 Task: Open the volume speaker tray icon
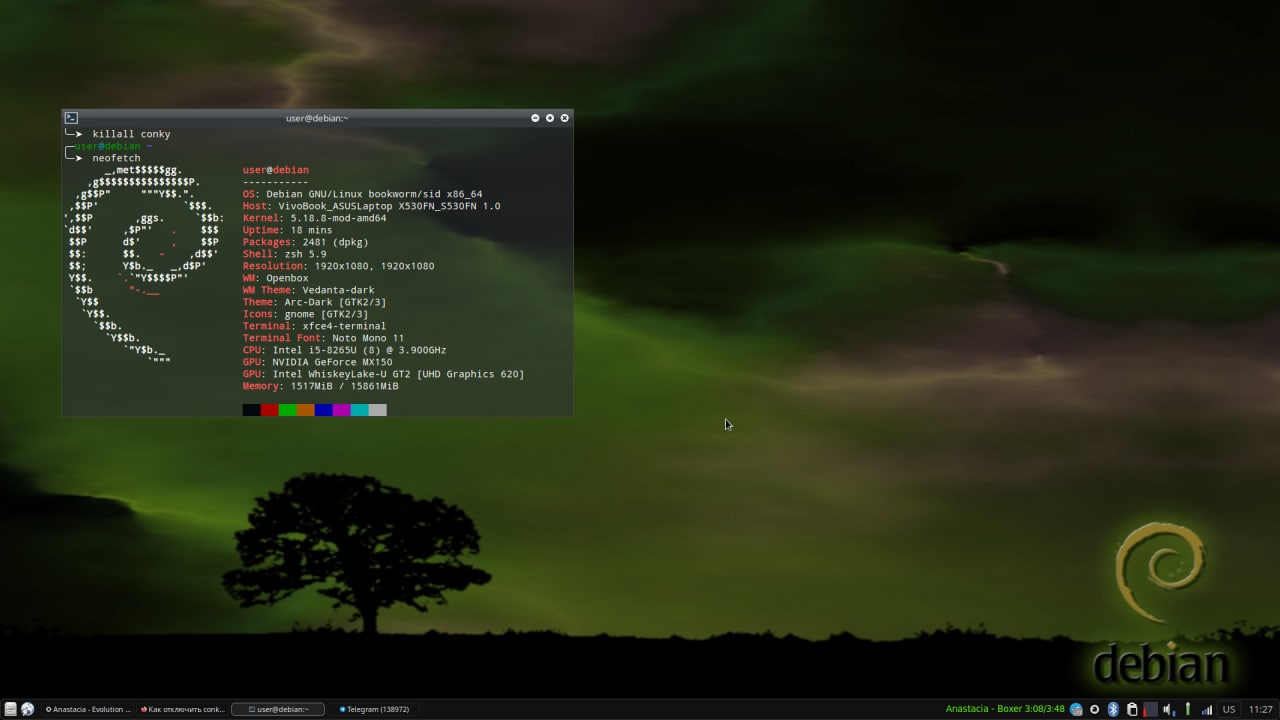pos(1168,709)
